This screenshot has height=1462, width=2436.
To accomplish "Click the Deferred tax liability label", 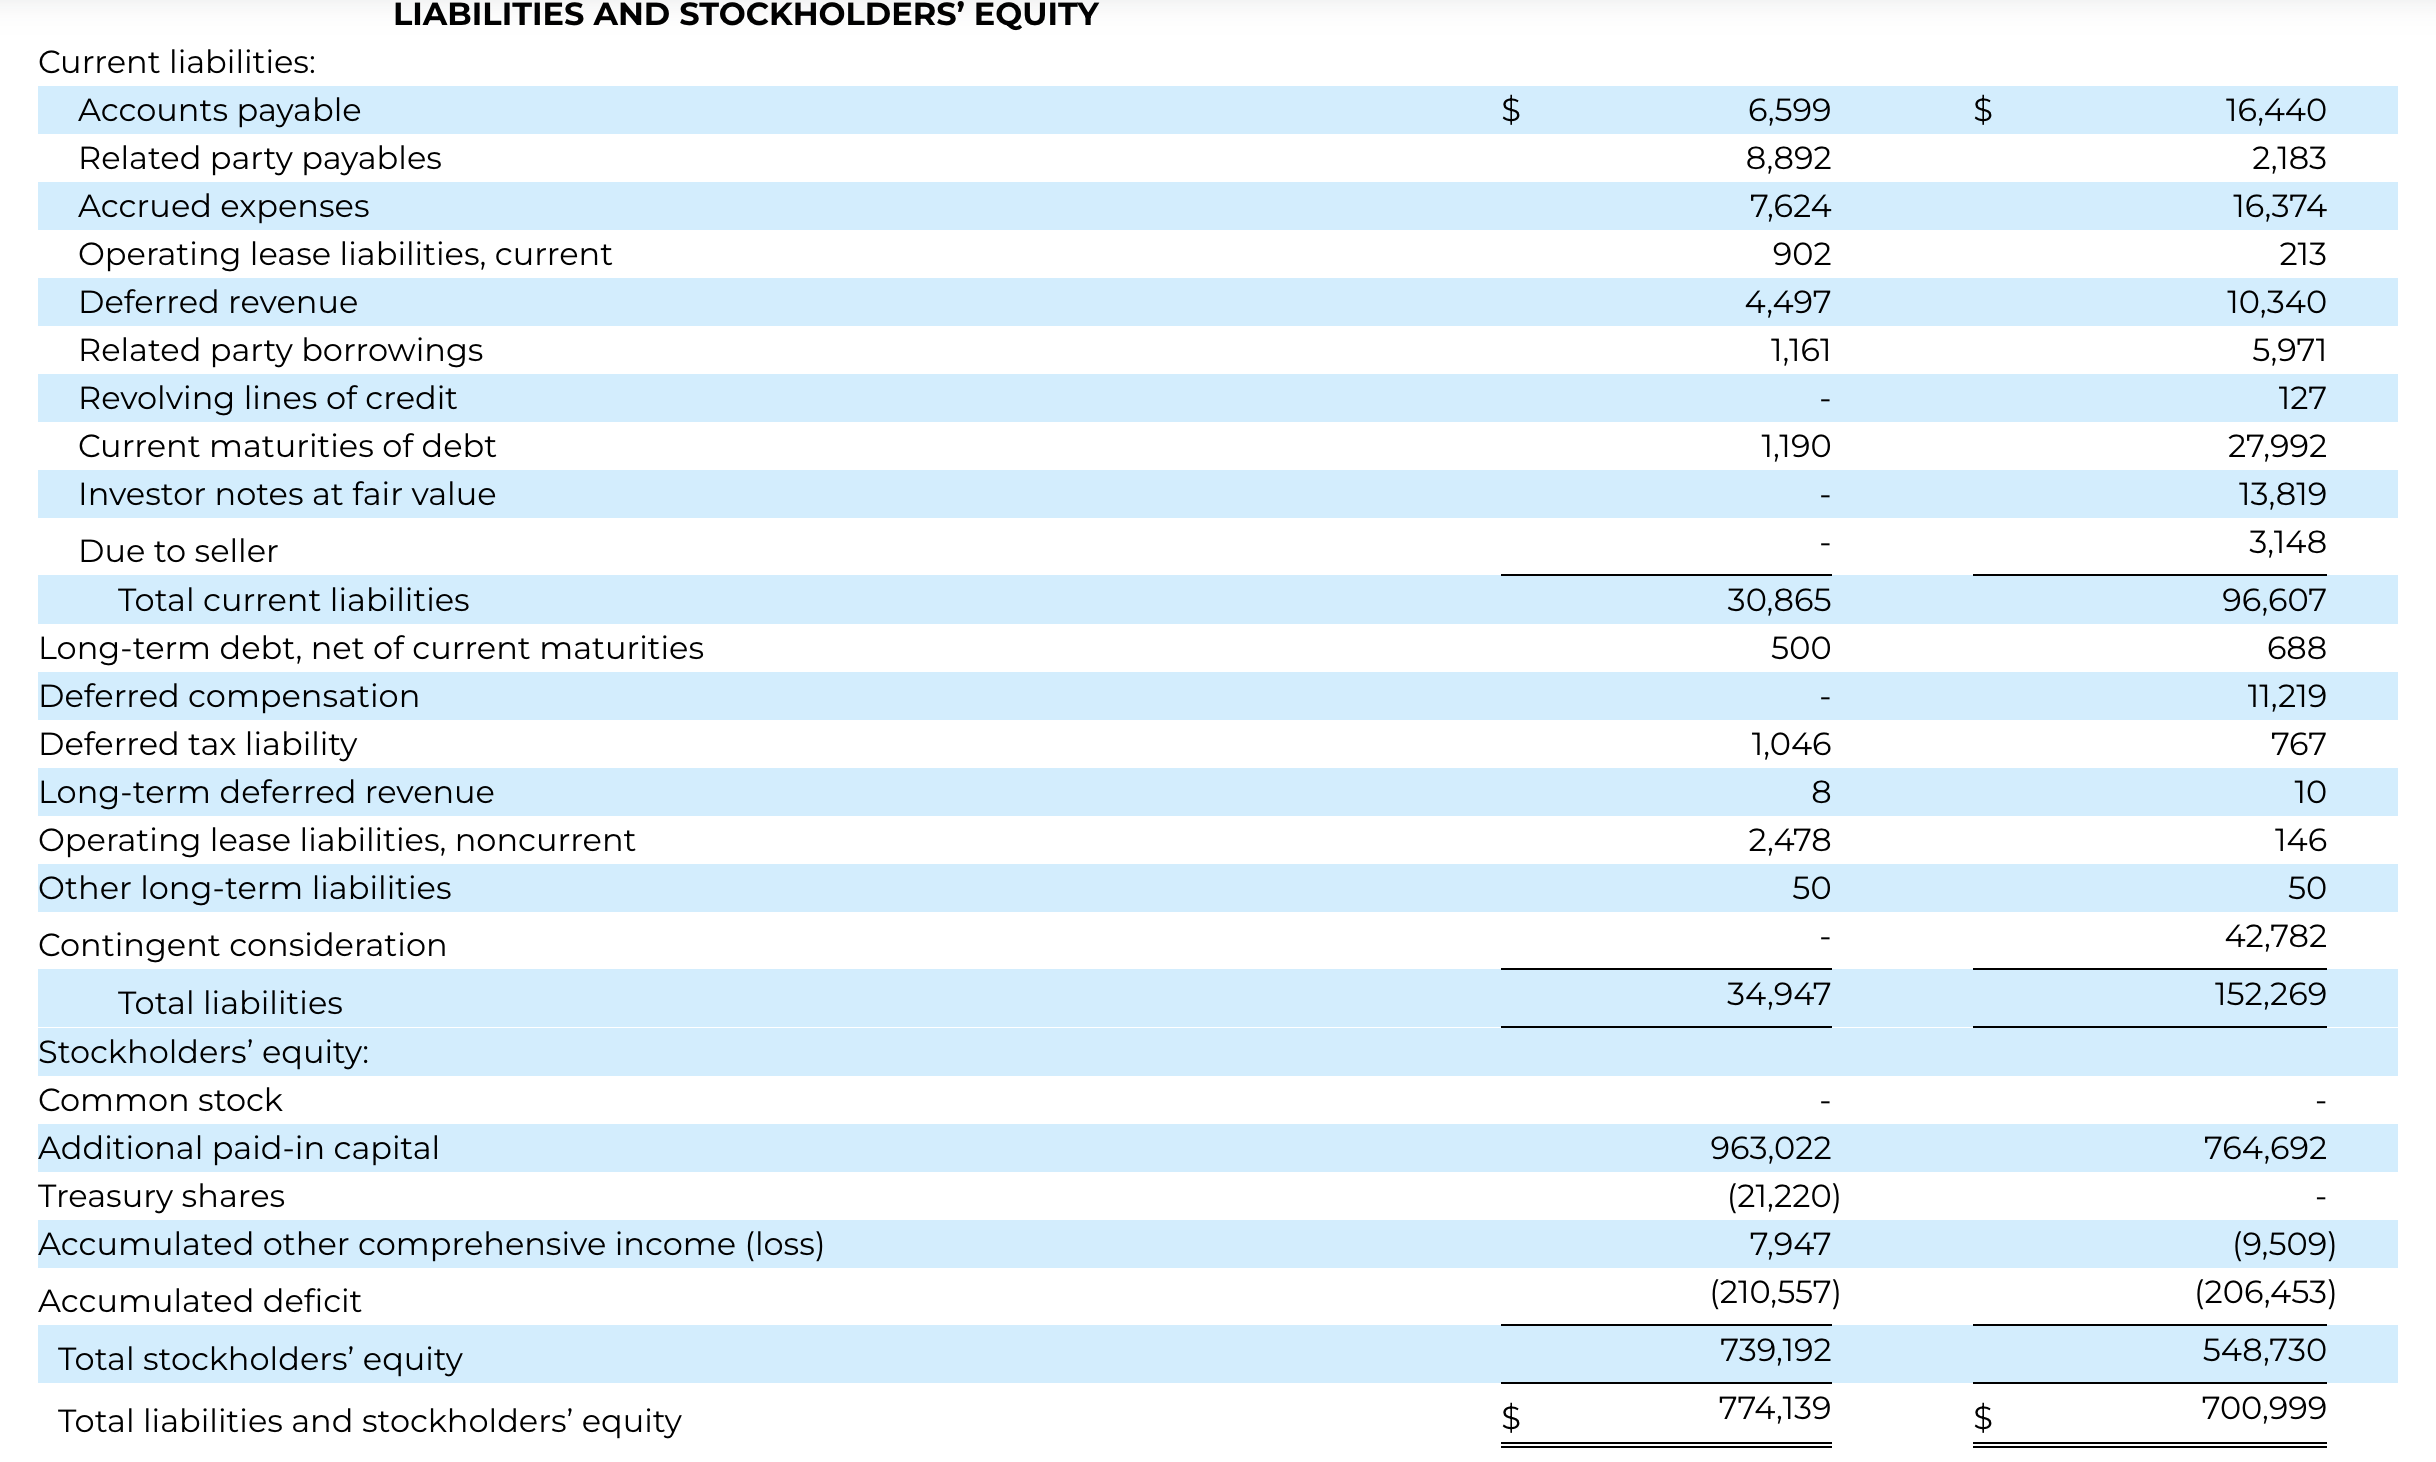I will (x=197, y=744).
